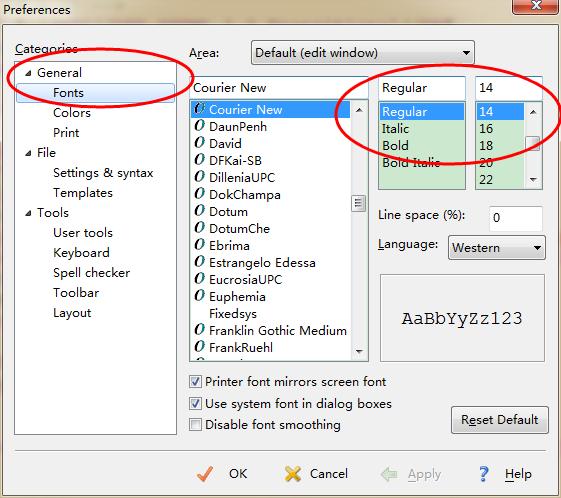Image resolution: width=561 pixels, height=498 pixels.
Task: Click the font icon beside DokChampa
Action: click(199, 194)
